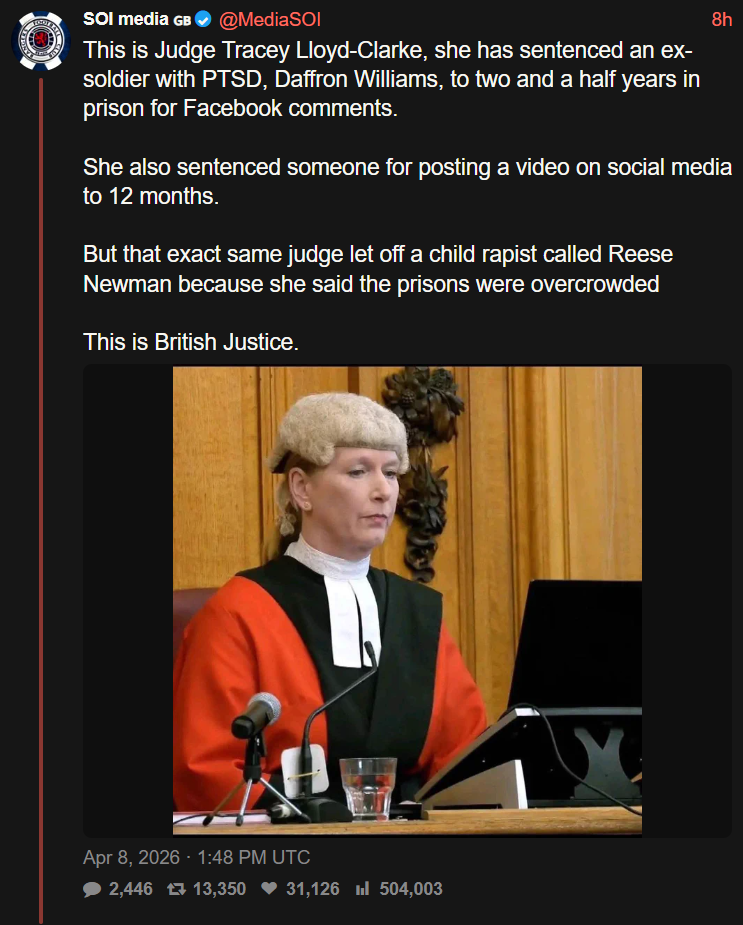Screen dimensions: 743x925
Task: Open the SOI media profile avatar
Action: point(41,41)
